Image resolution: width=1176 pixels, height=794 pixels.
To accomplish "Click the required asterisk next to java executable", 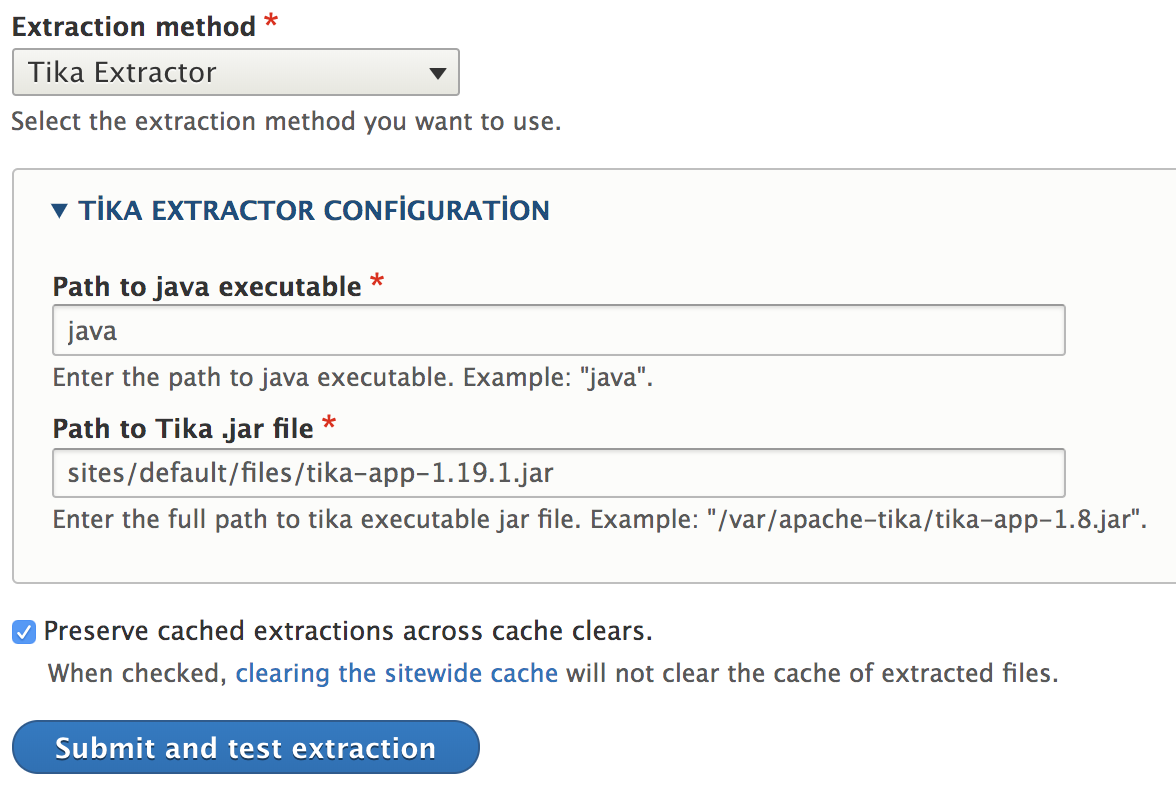I will [x=377, y=285].
